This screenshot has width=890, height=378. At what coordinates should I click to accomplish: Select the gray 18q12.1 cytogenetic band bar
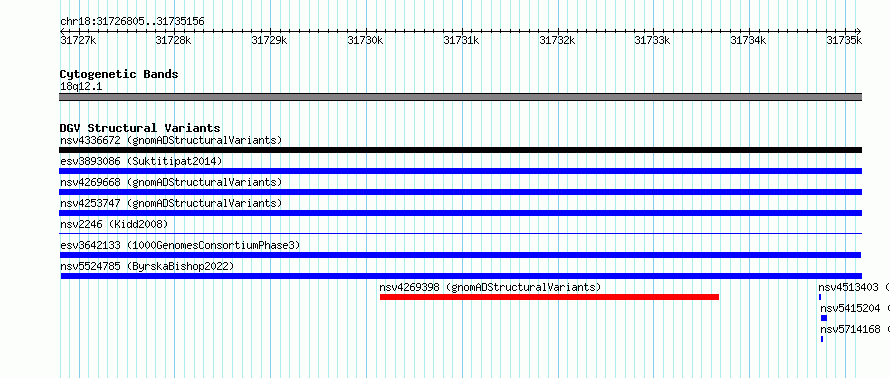pyautogui.click(x=460, y=97)
